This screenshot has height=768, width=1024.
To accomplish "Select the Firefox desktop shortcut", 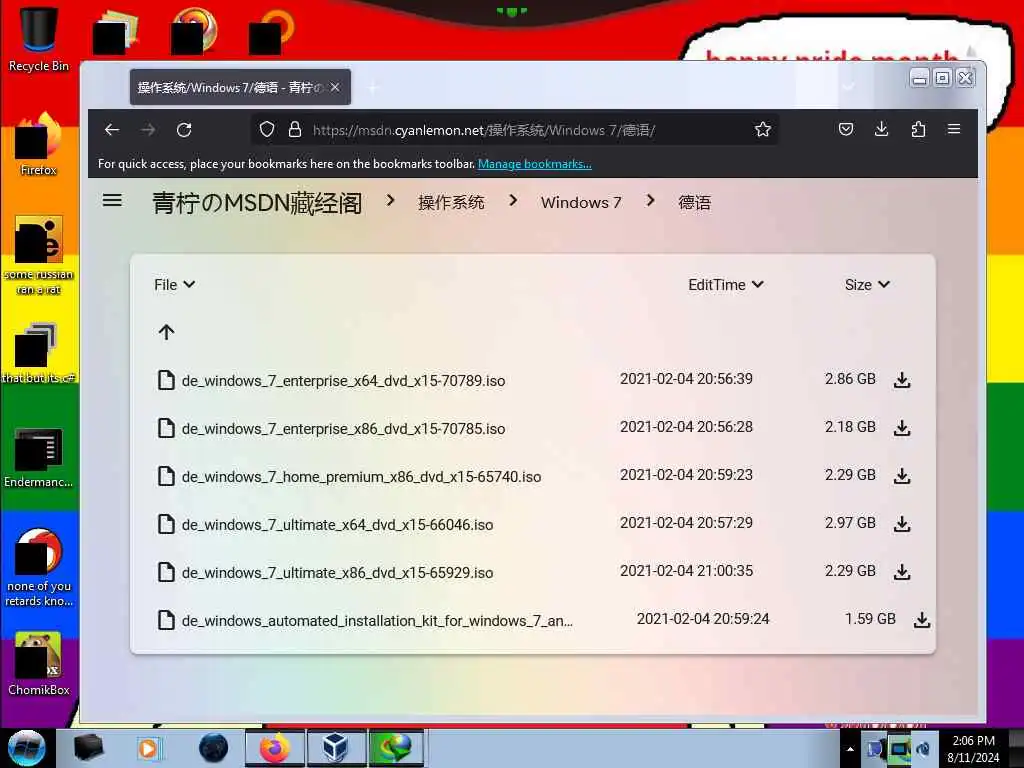I will [39, 145].
